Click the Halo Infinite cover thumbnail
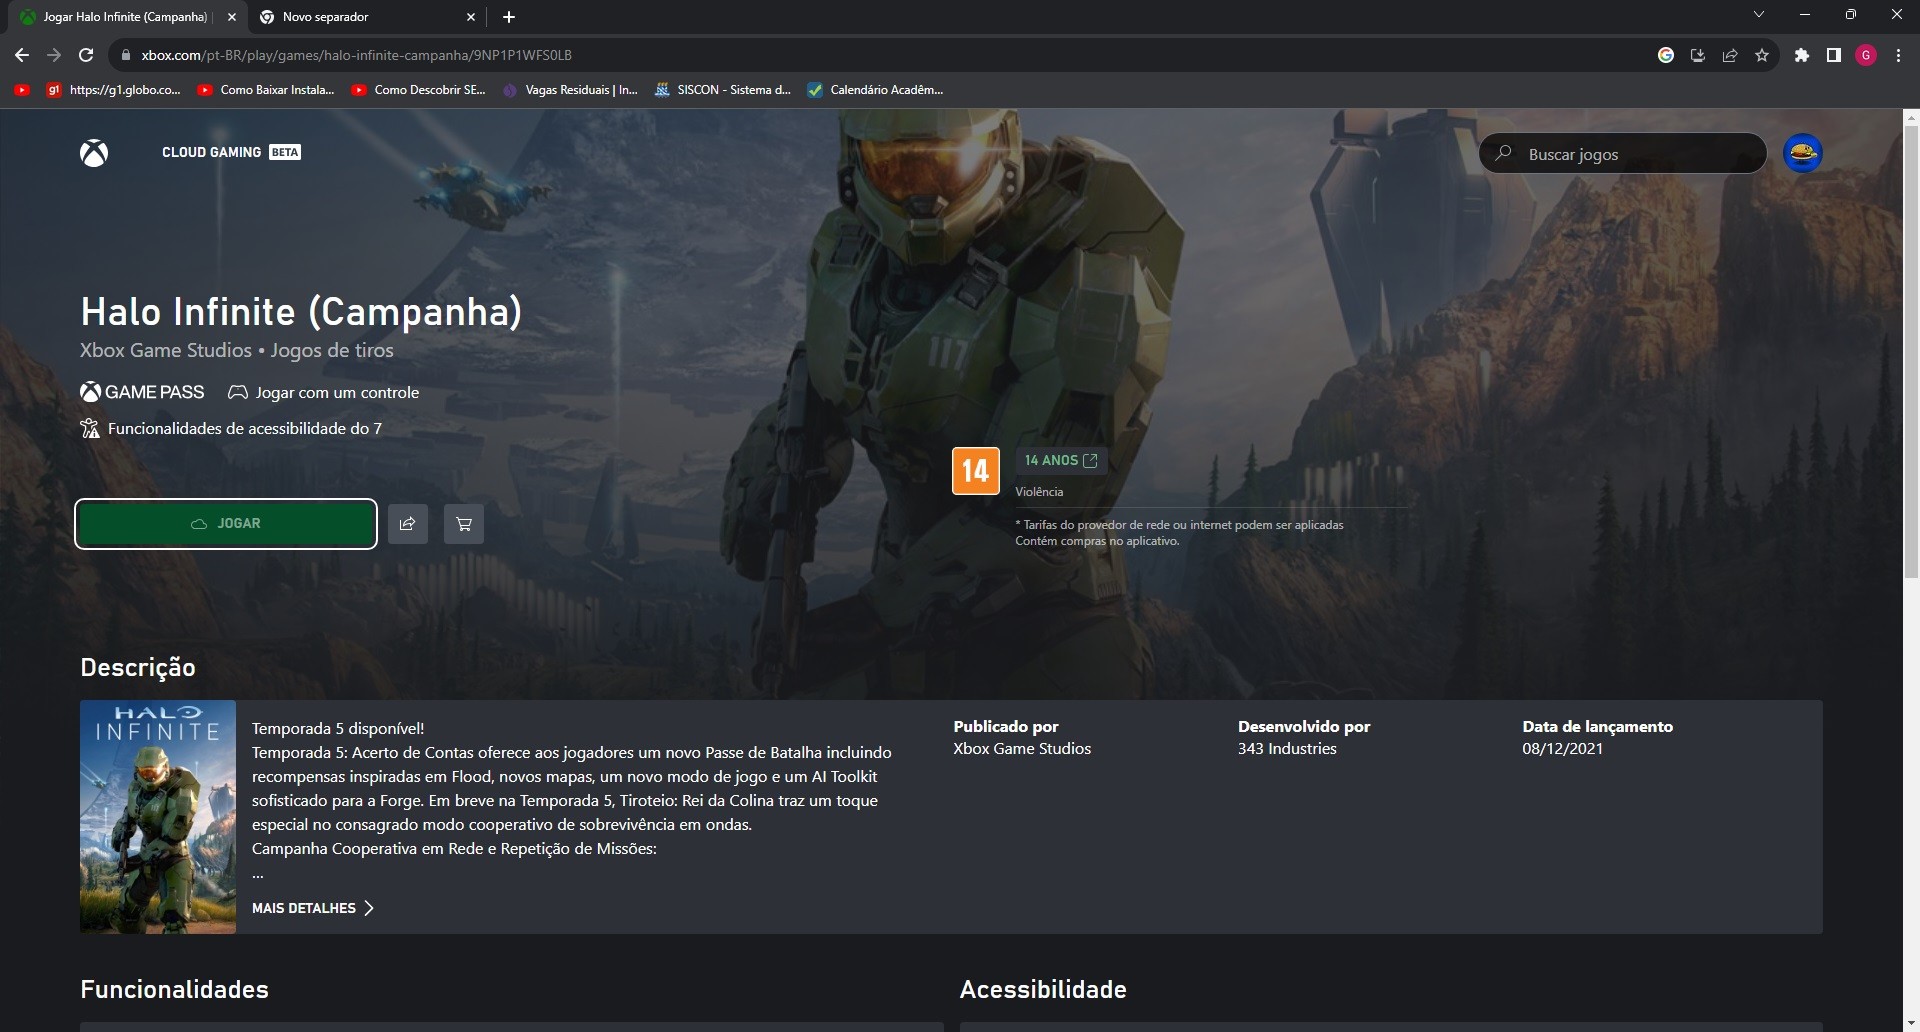 coord(158,817)
